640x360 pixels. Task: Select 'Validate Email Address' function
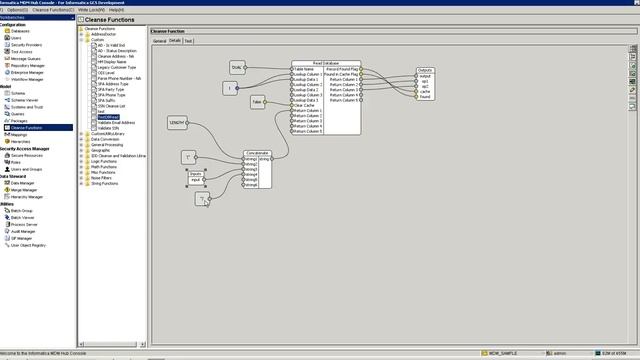116,123
